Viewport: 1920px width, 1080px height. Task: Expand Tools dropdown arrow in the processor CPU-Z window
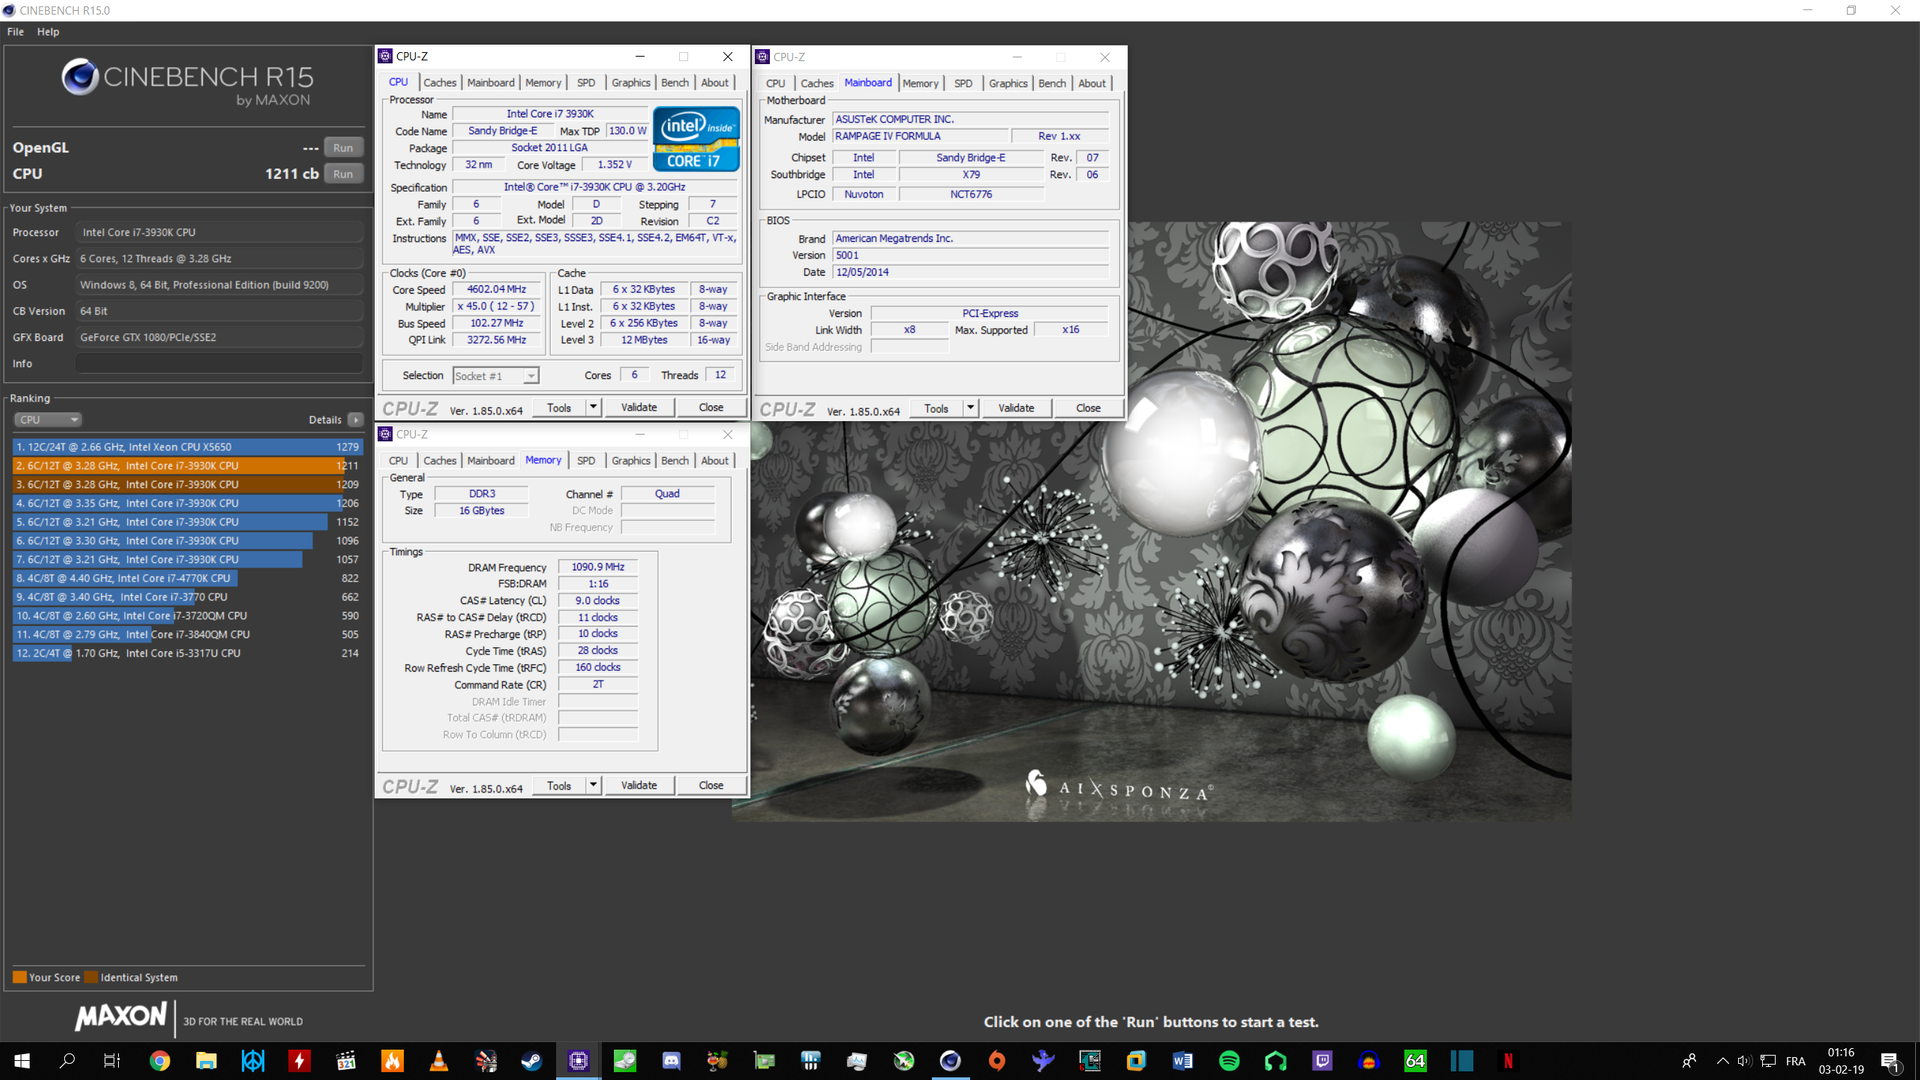coord(593,408)
